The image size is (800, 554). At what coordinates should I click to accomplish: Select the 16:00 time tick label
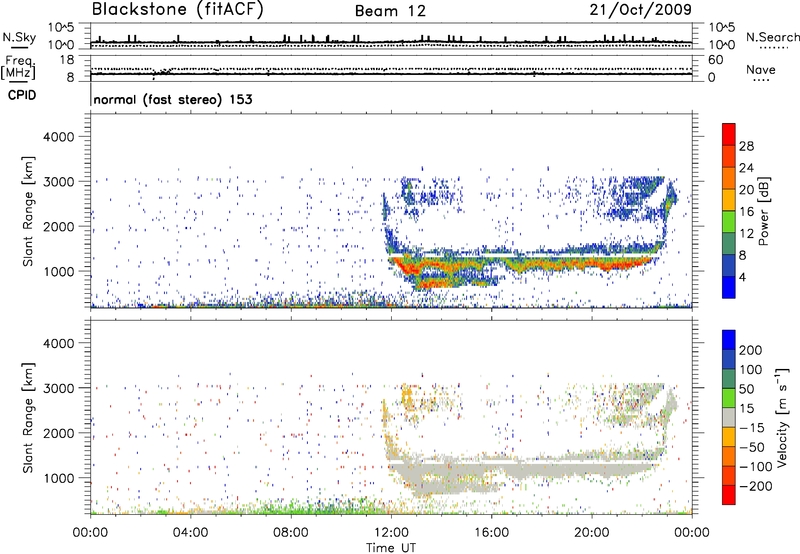[x=491, y=533]
